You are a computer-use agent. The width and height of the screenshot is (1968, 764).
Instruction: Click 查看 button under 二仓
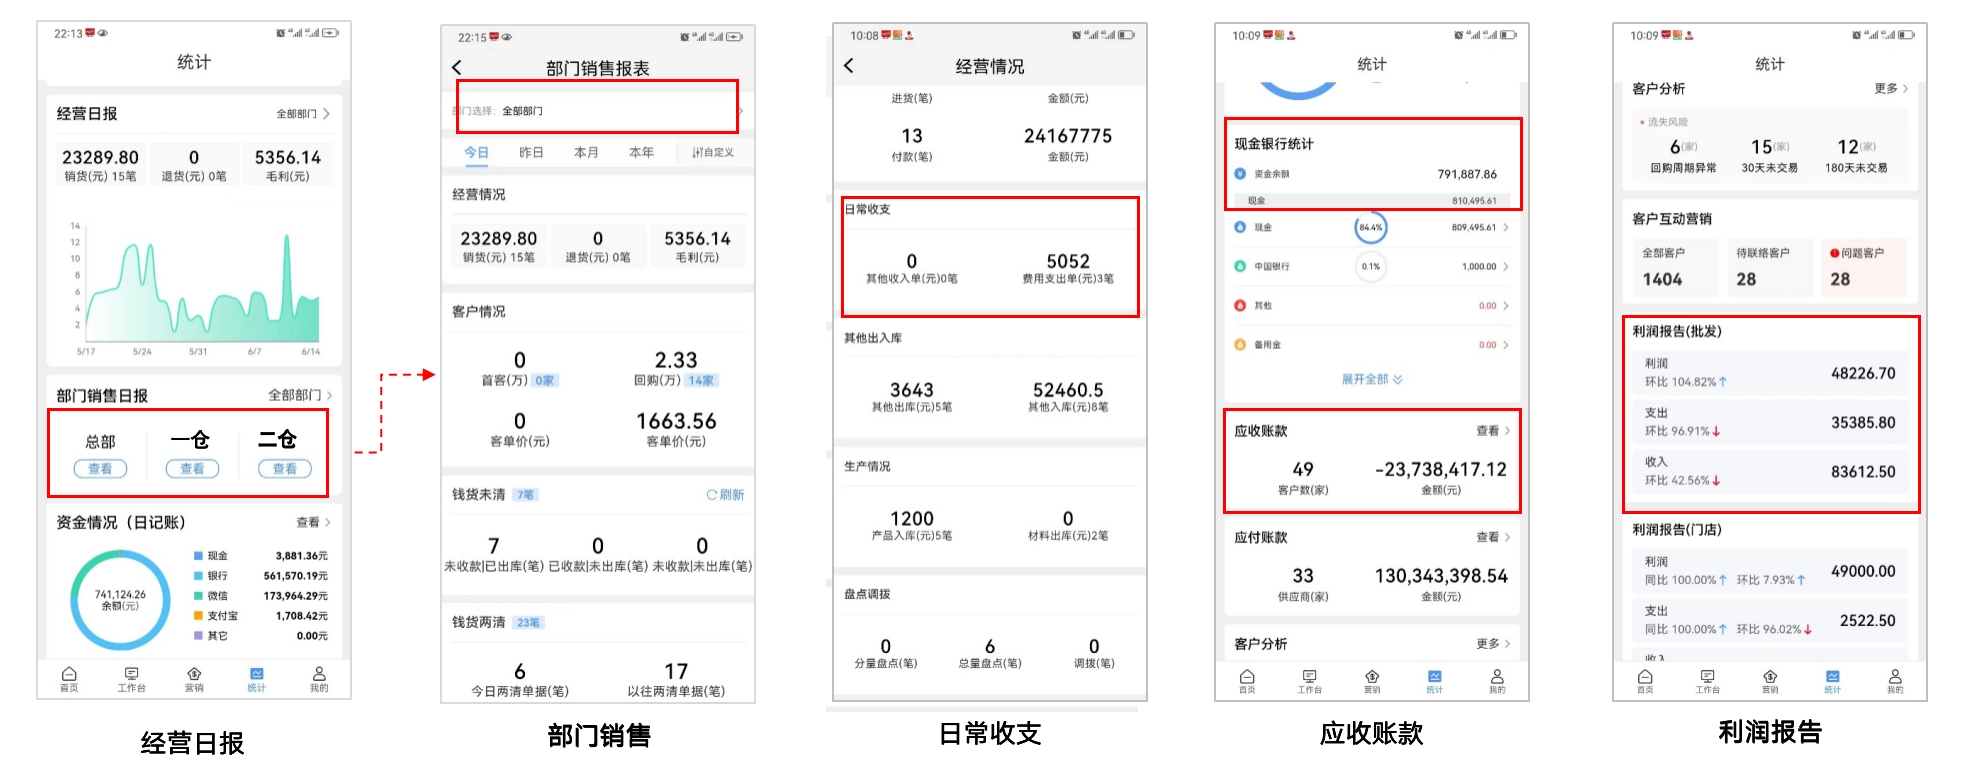pyautogui.click(x=285, y=469)
